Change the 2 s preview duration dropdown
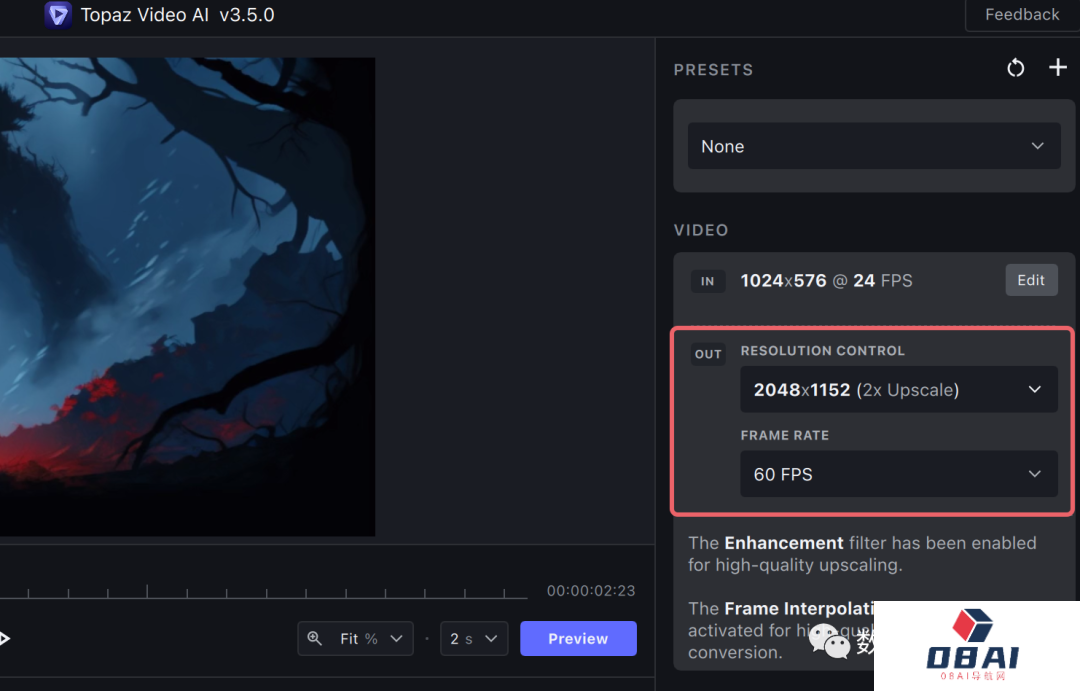Screen dimensions: 1080x691 [x=474, y=638]
